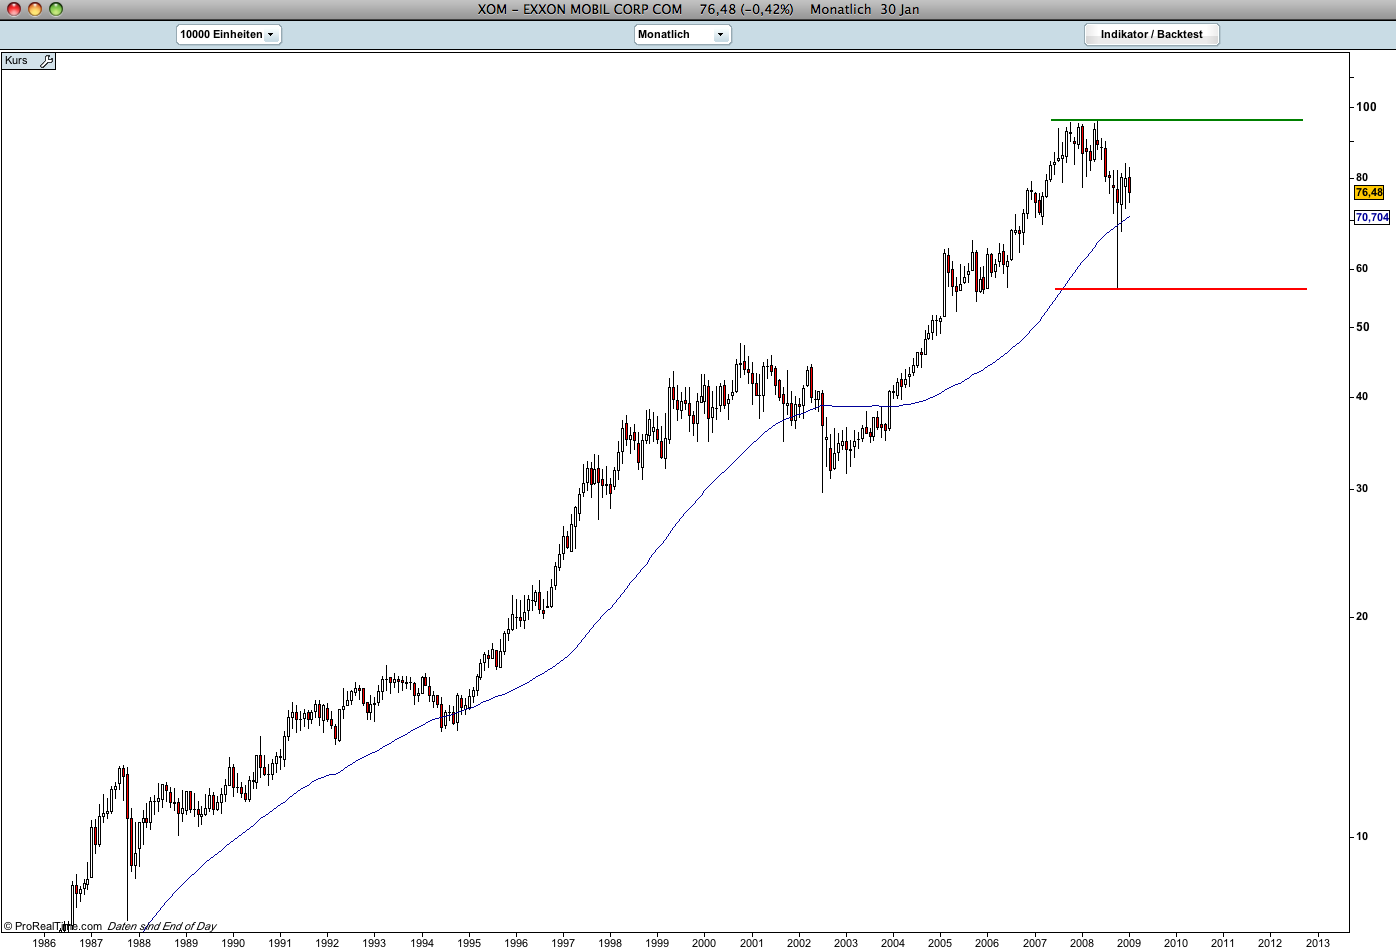This screenshot has width=1396, height=950.
Task: Click the 2008 year label on time axis
Action: [1082, 942]
